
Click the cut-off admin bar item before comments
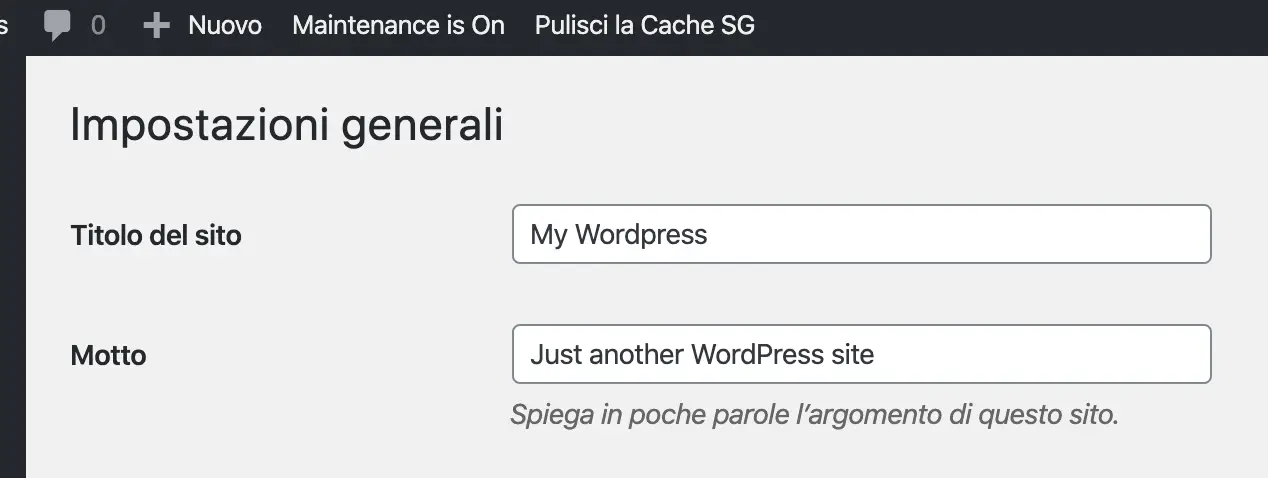click(4, 25)
